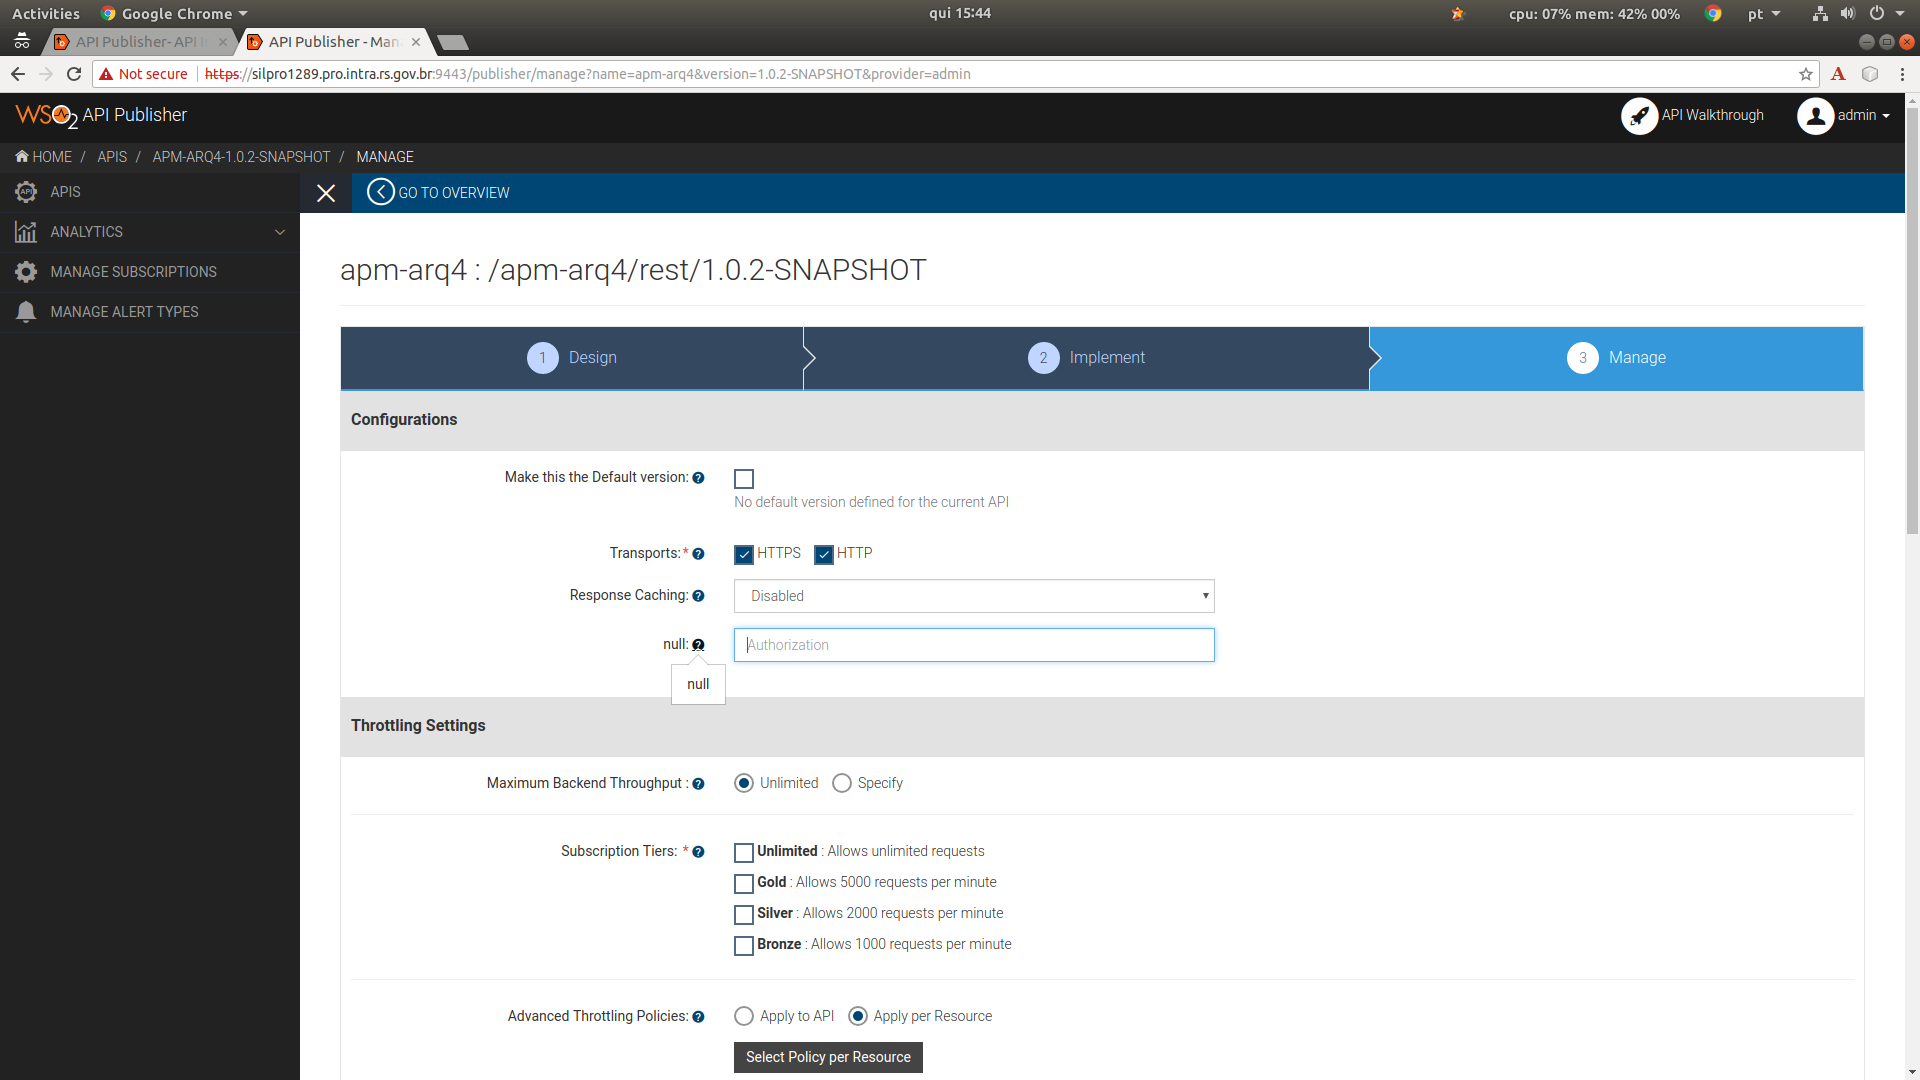Click Select Policy per Resource button
This screenshot has width=1920, height=1080.
pyautogui.click(x=828, y=1058)
